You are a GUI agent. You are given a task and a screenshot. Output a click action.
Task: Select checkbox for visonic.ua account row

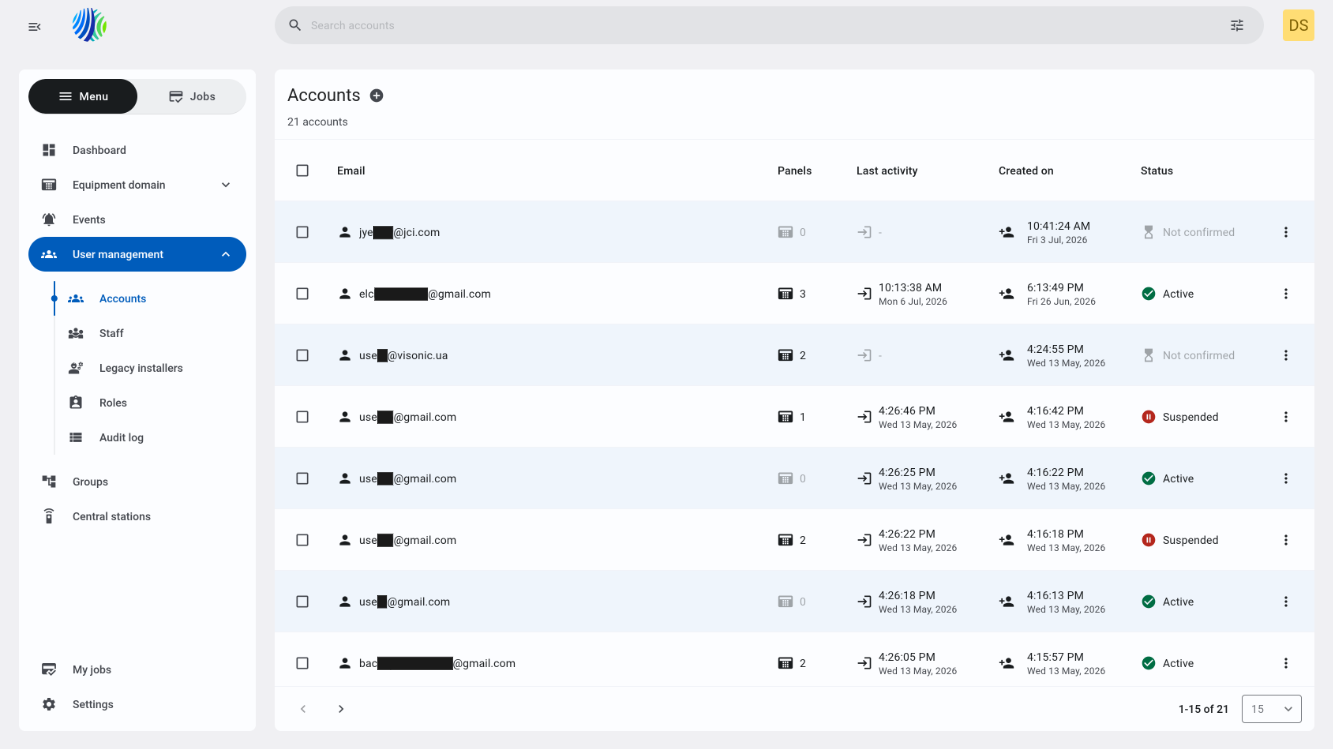coord(302,355)
